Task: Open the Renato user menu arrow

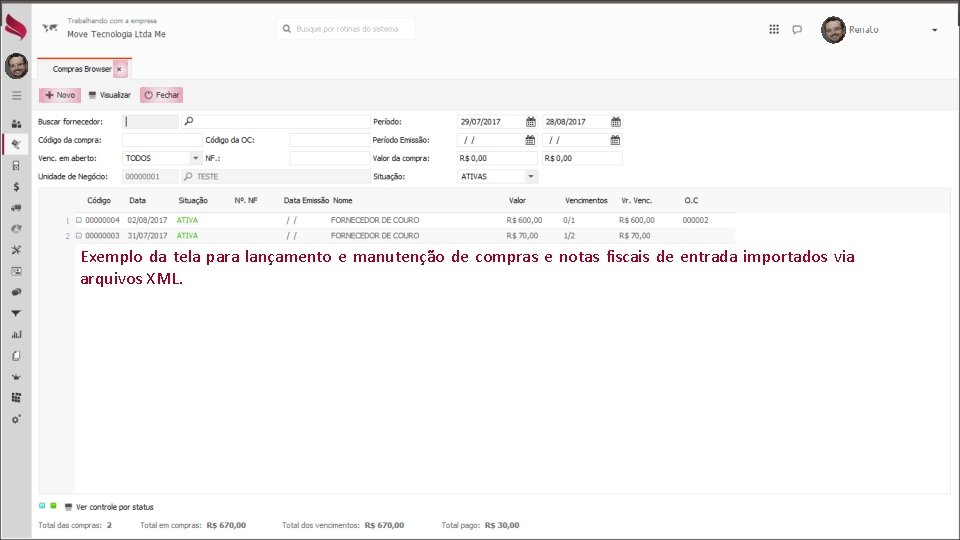Action: click(935, 30)
